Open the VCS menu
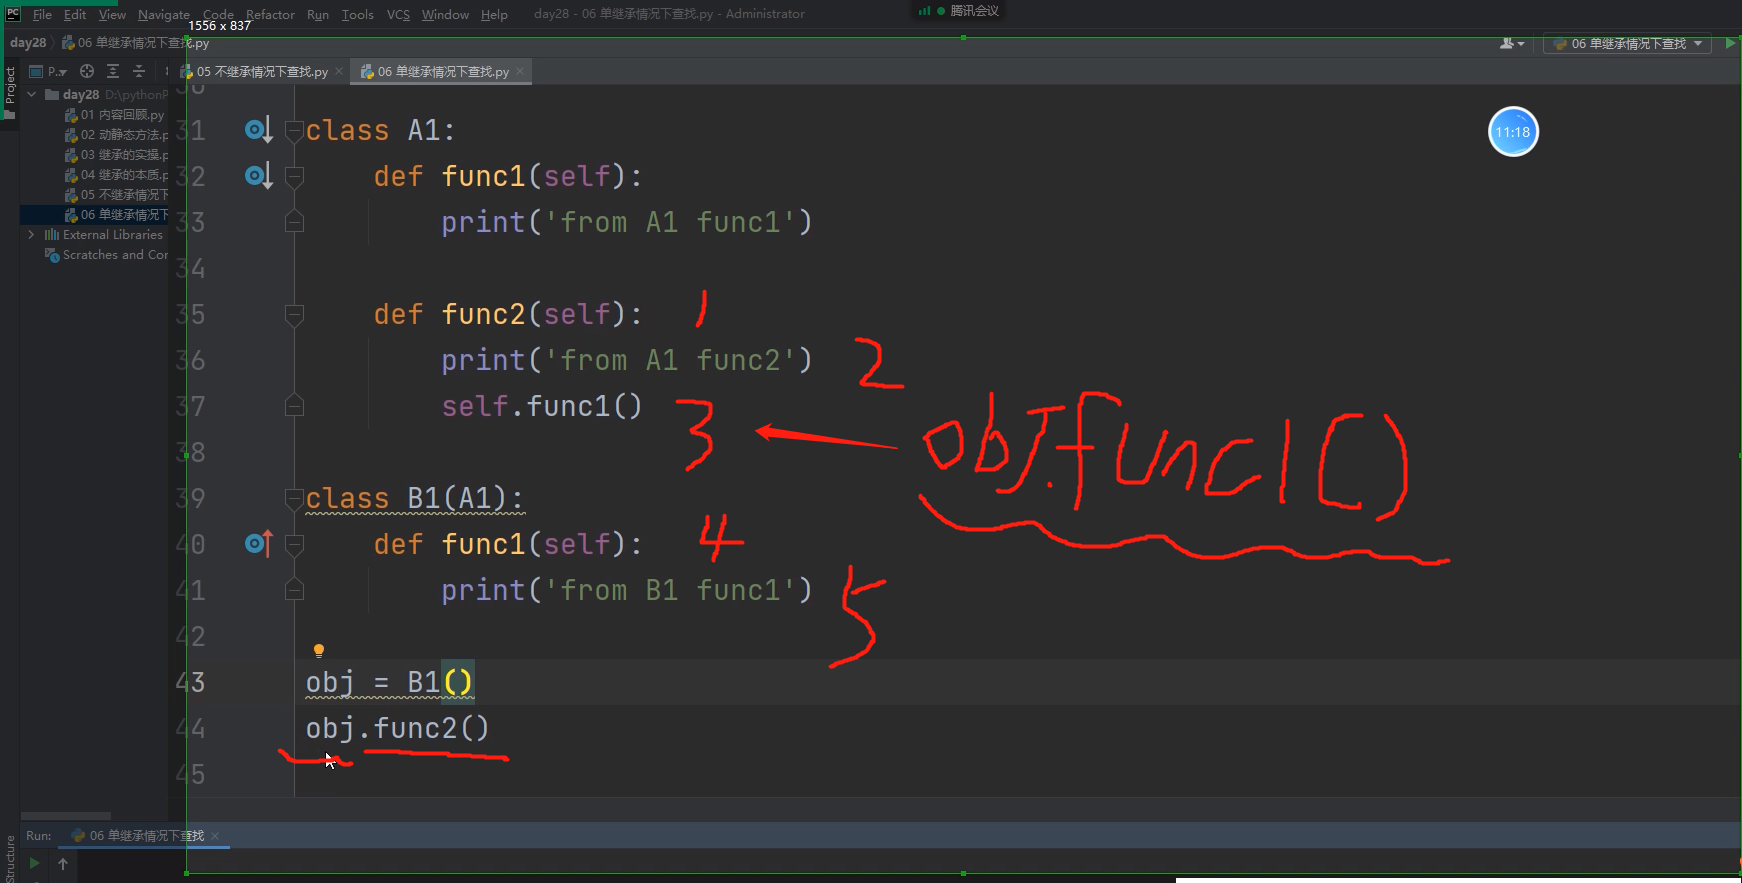Image resolution: width=1742 pixels, height=883 pixels. point(398,14)
